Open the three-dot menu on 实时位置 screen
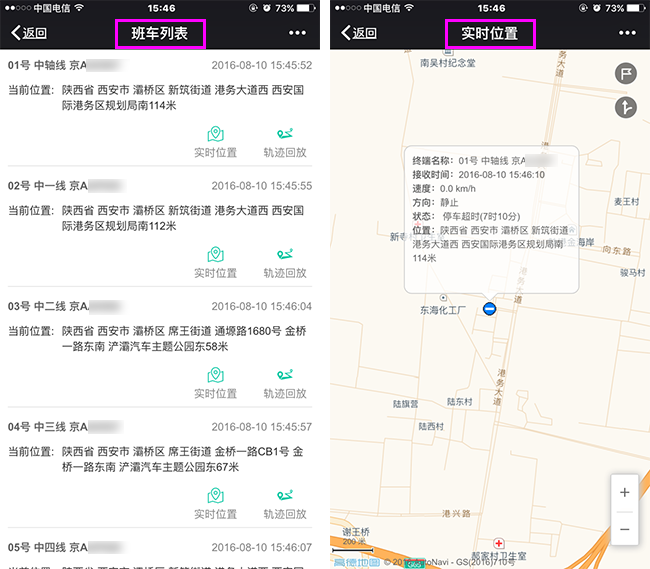 625,33
